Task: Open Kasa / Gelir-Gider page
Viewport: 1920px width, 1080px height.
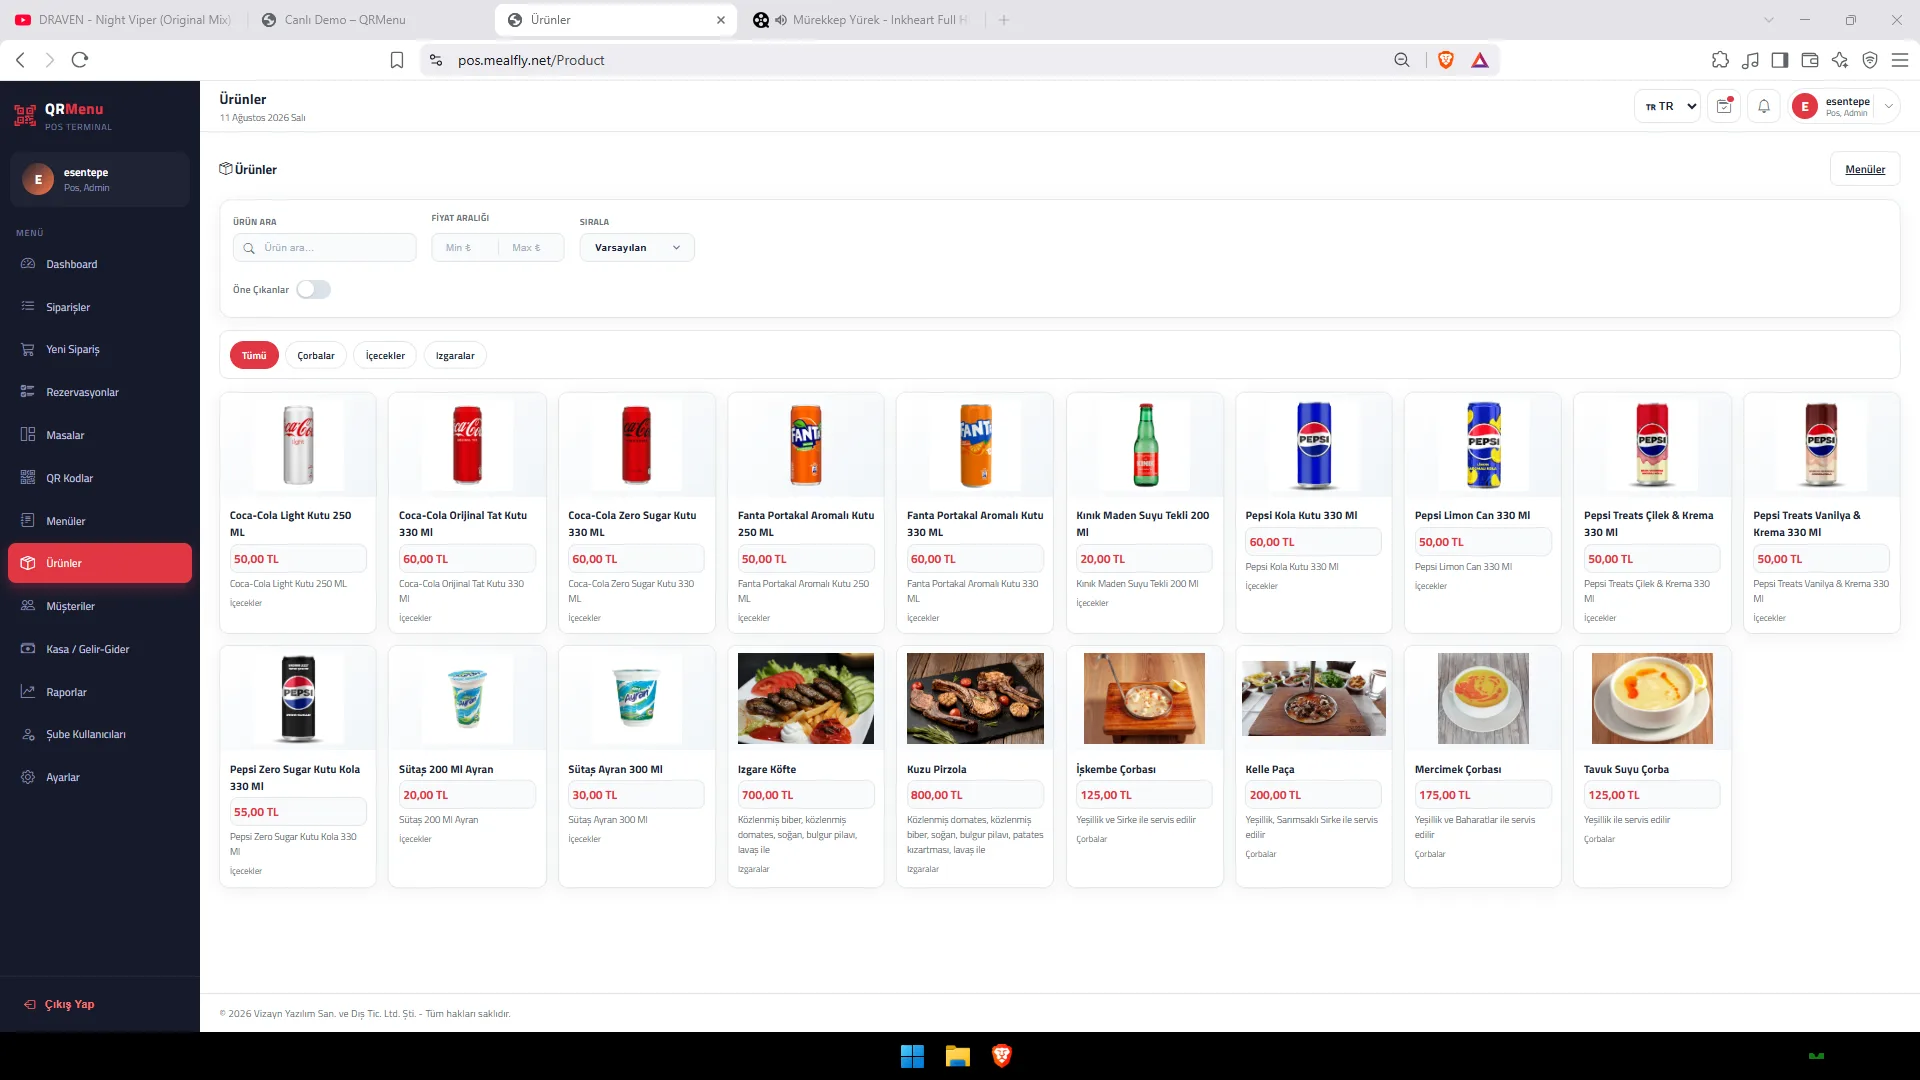Action: click(x=100, y=649)
